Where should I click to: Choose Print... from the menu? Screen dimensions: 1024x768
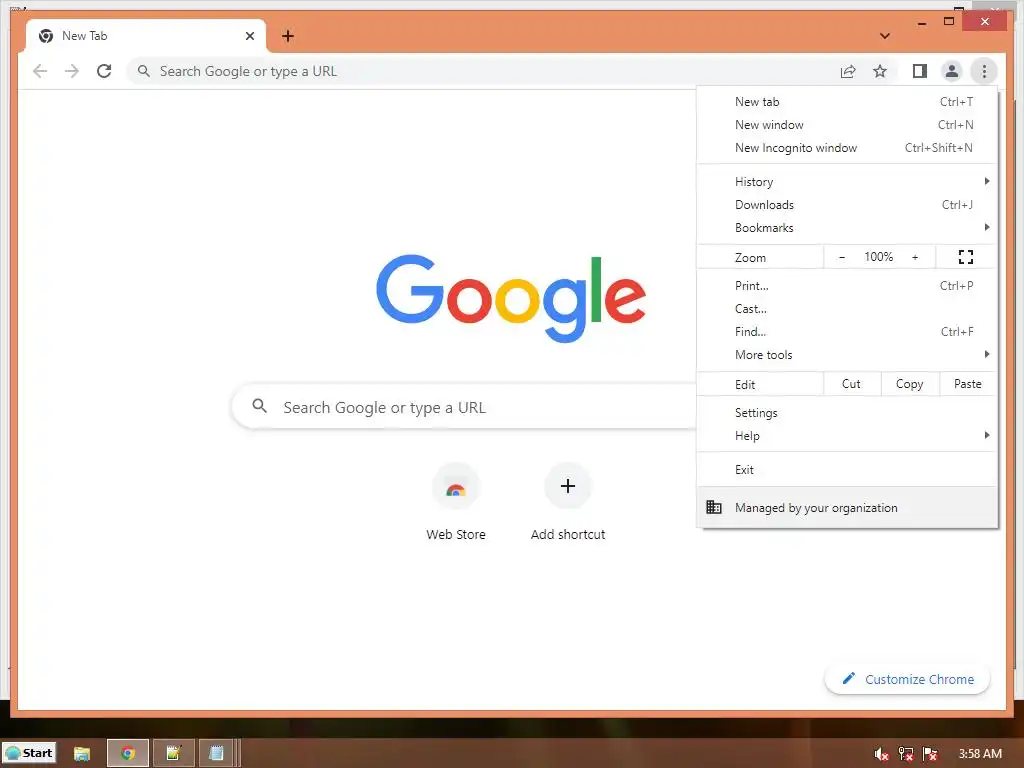tap(847, 285)
